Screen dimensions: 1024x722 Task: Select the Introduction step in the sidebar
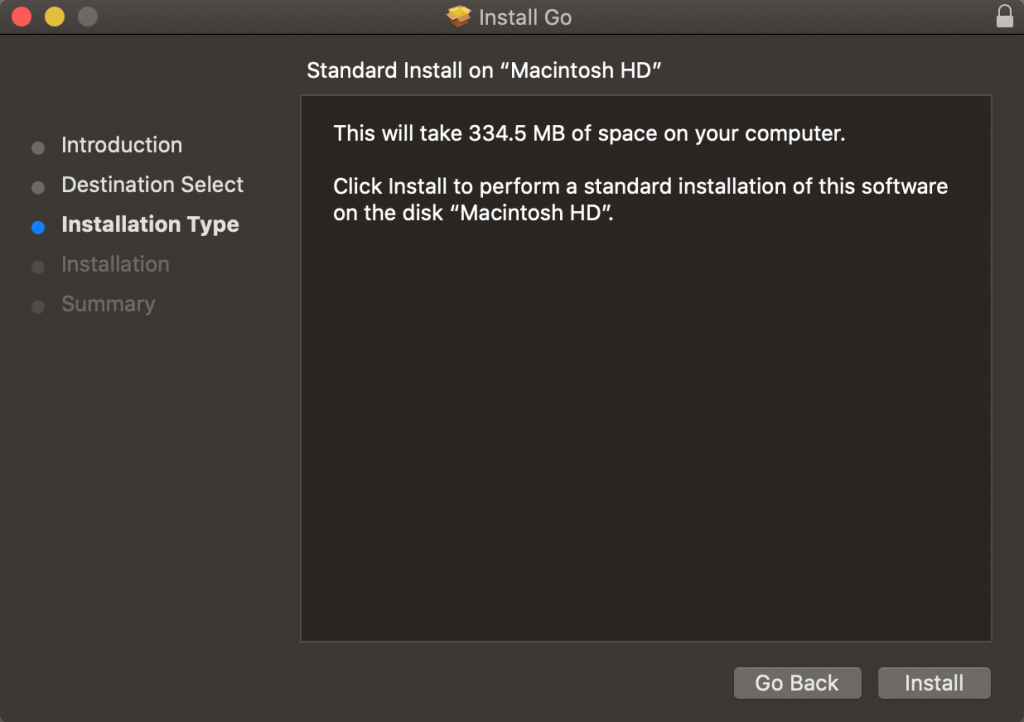click(121, 146)
